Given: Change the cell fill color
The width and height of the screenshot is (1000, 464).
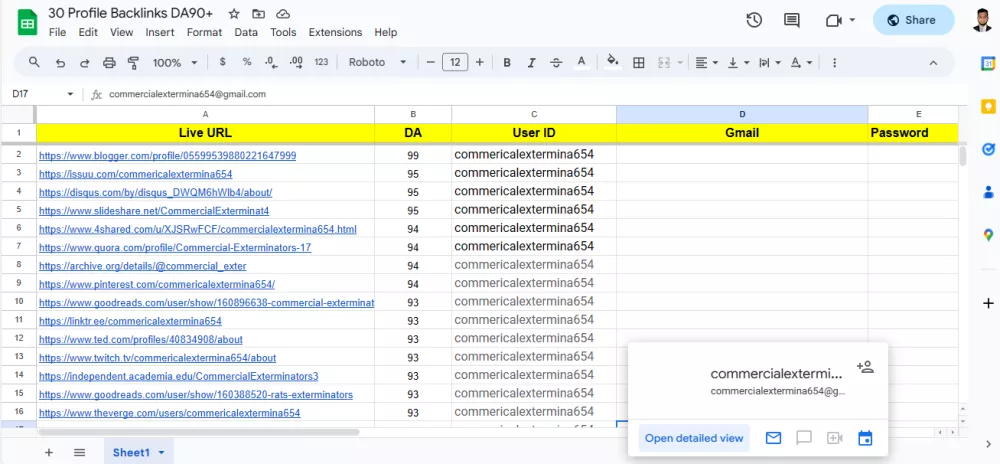Looking at the screenshot, I should 613,62.
